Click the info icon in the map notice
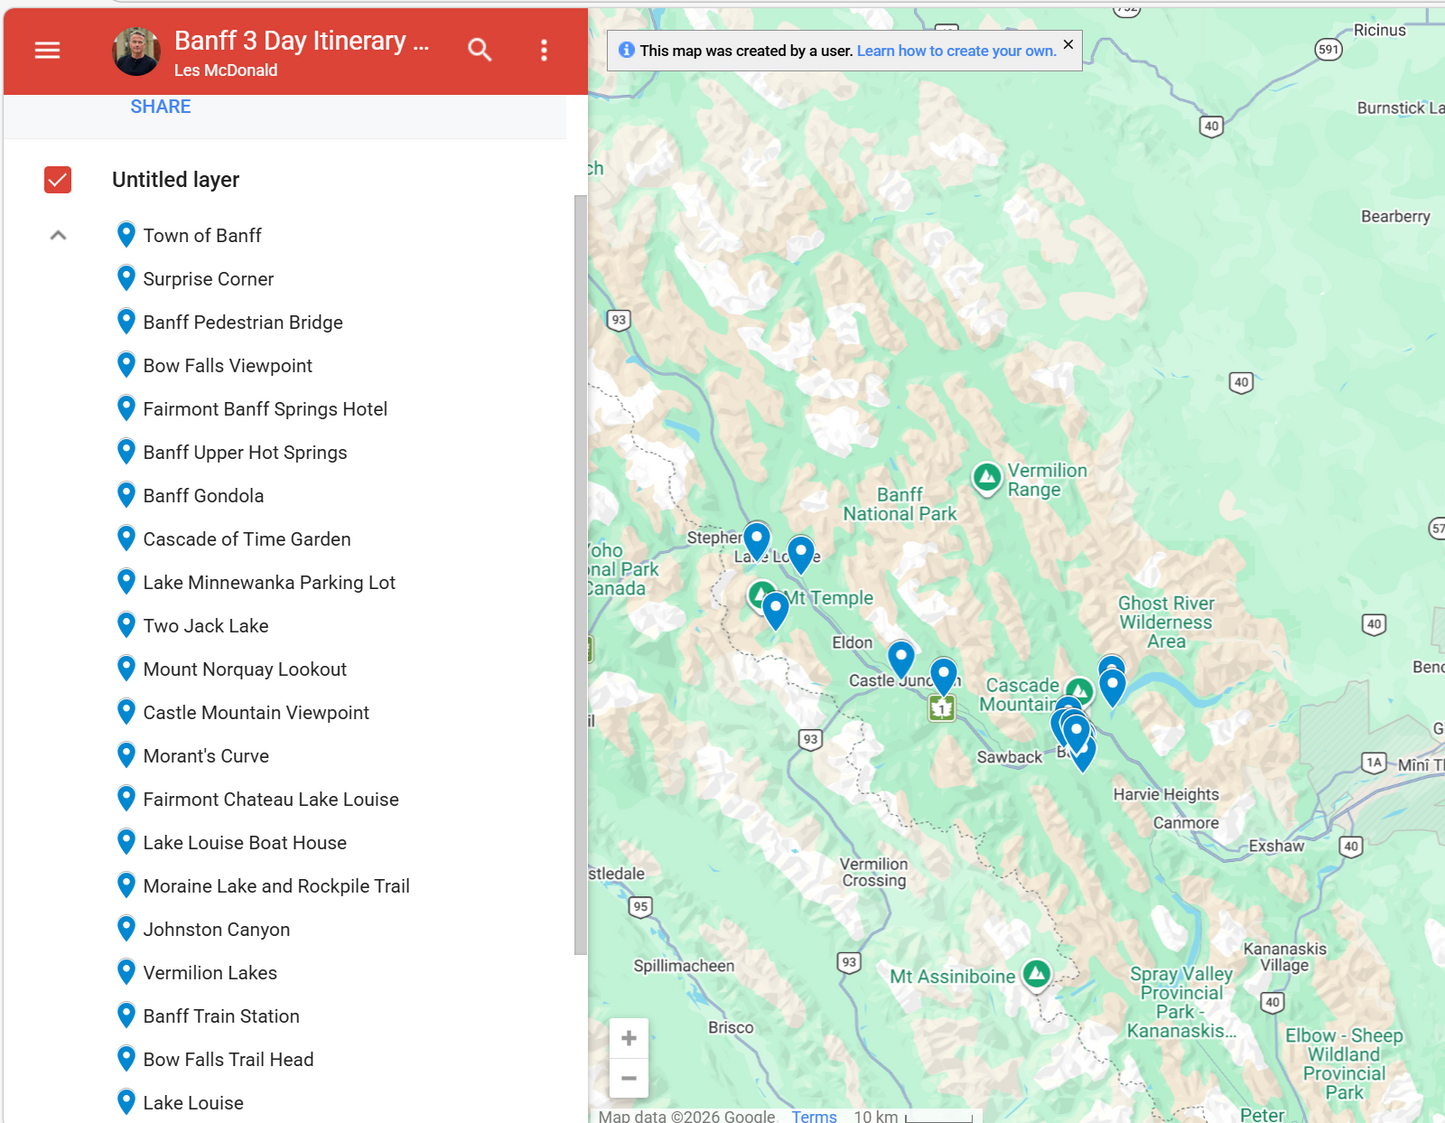This screenshot has height=1123, width=1445. [626, 50]
